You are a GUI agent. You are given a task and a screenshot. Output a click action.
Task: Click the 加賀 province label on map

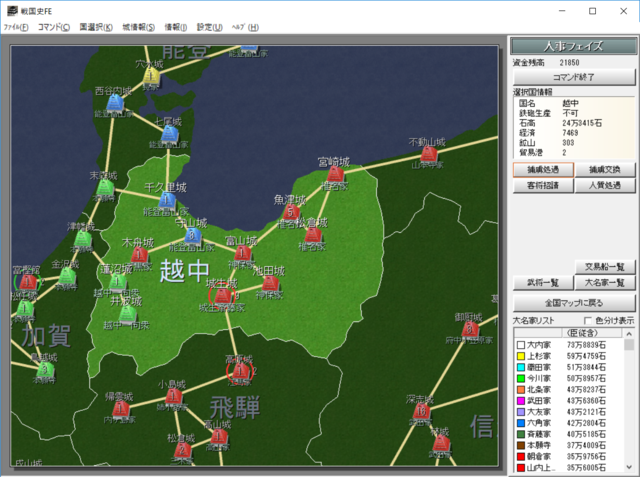[x=46, y=336]
